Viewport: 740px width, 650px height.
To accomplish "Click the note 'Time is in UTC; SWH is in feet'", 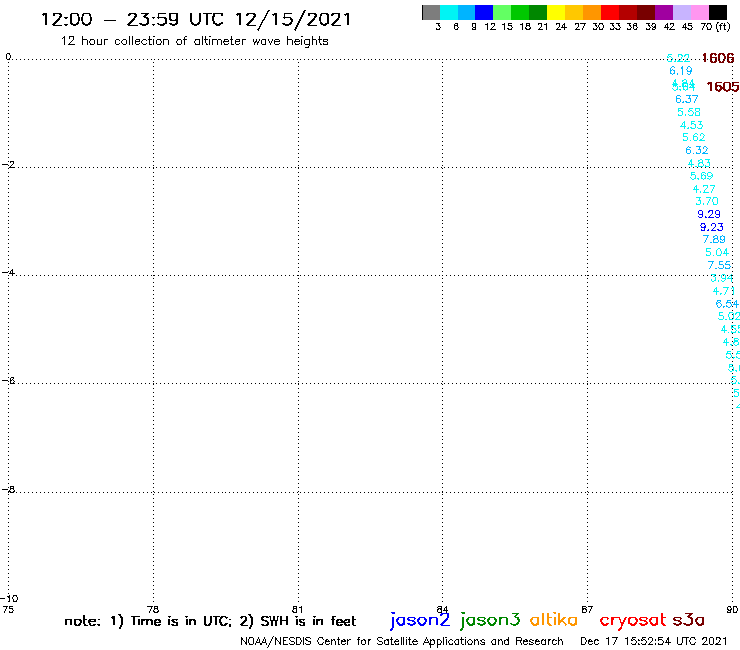I will coord(210,621).
